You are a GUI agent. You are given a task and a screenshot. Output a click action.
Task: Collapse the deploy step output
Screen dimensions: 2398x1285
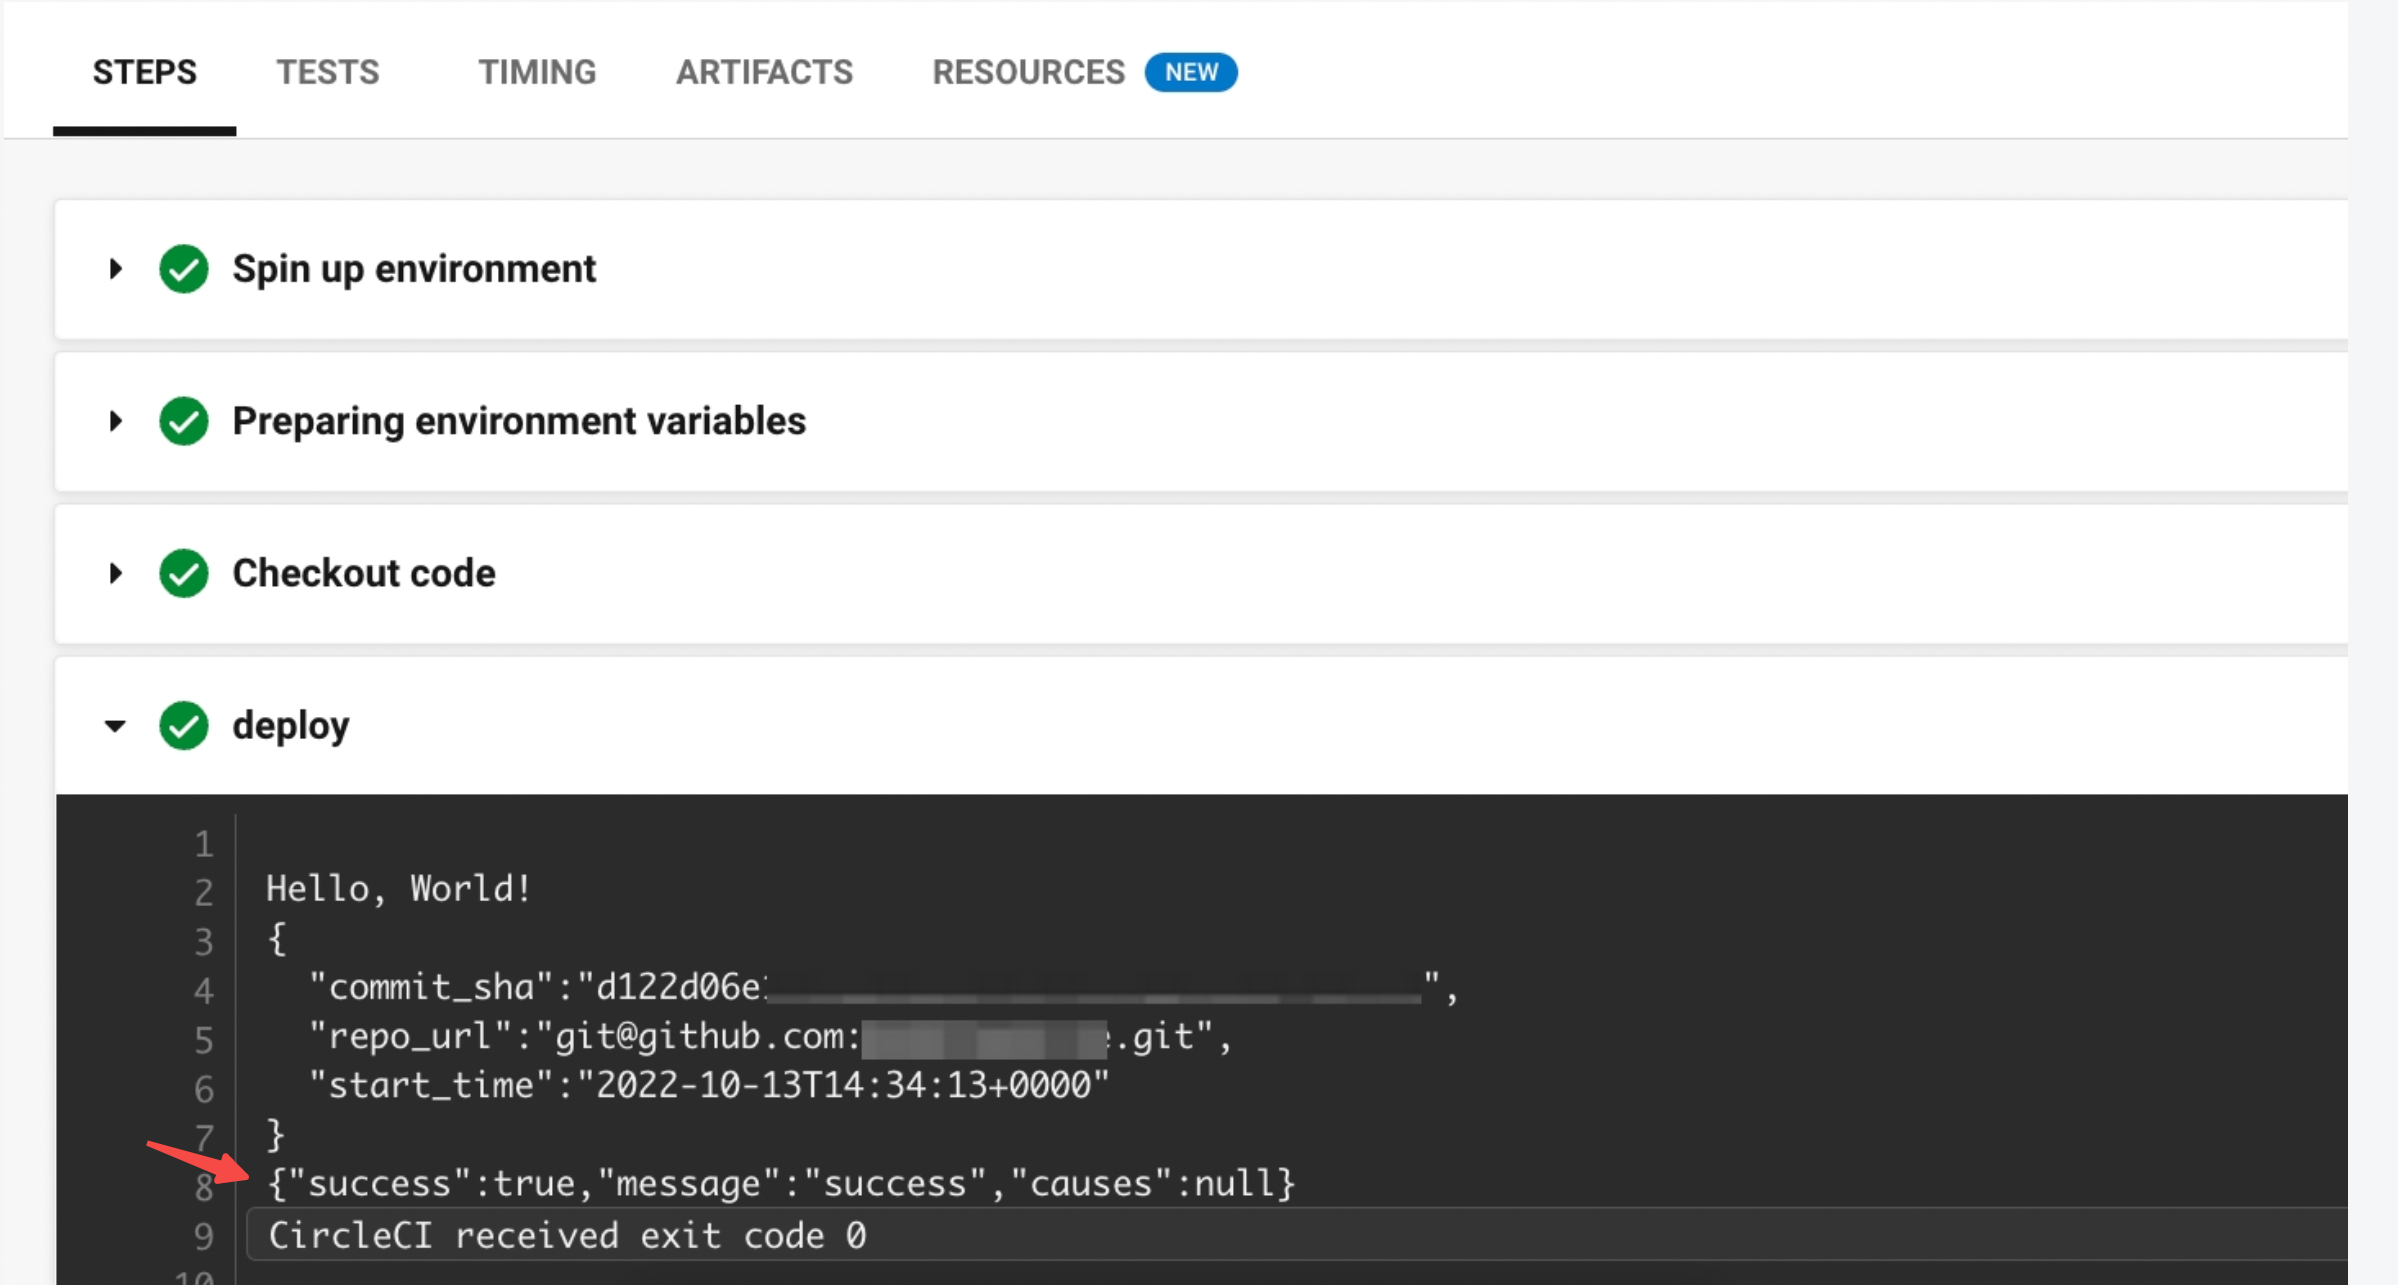point(115,726)
